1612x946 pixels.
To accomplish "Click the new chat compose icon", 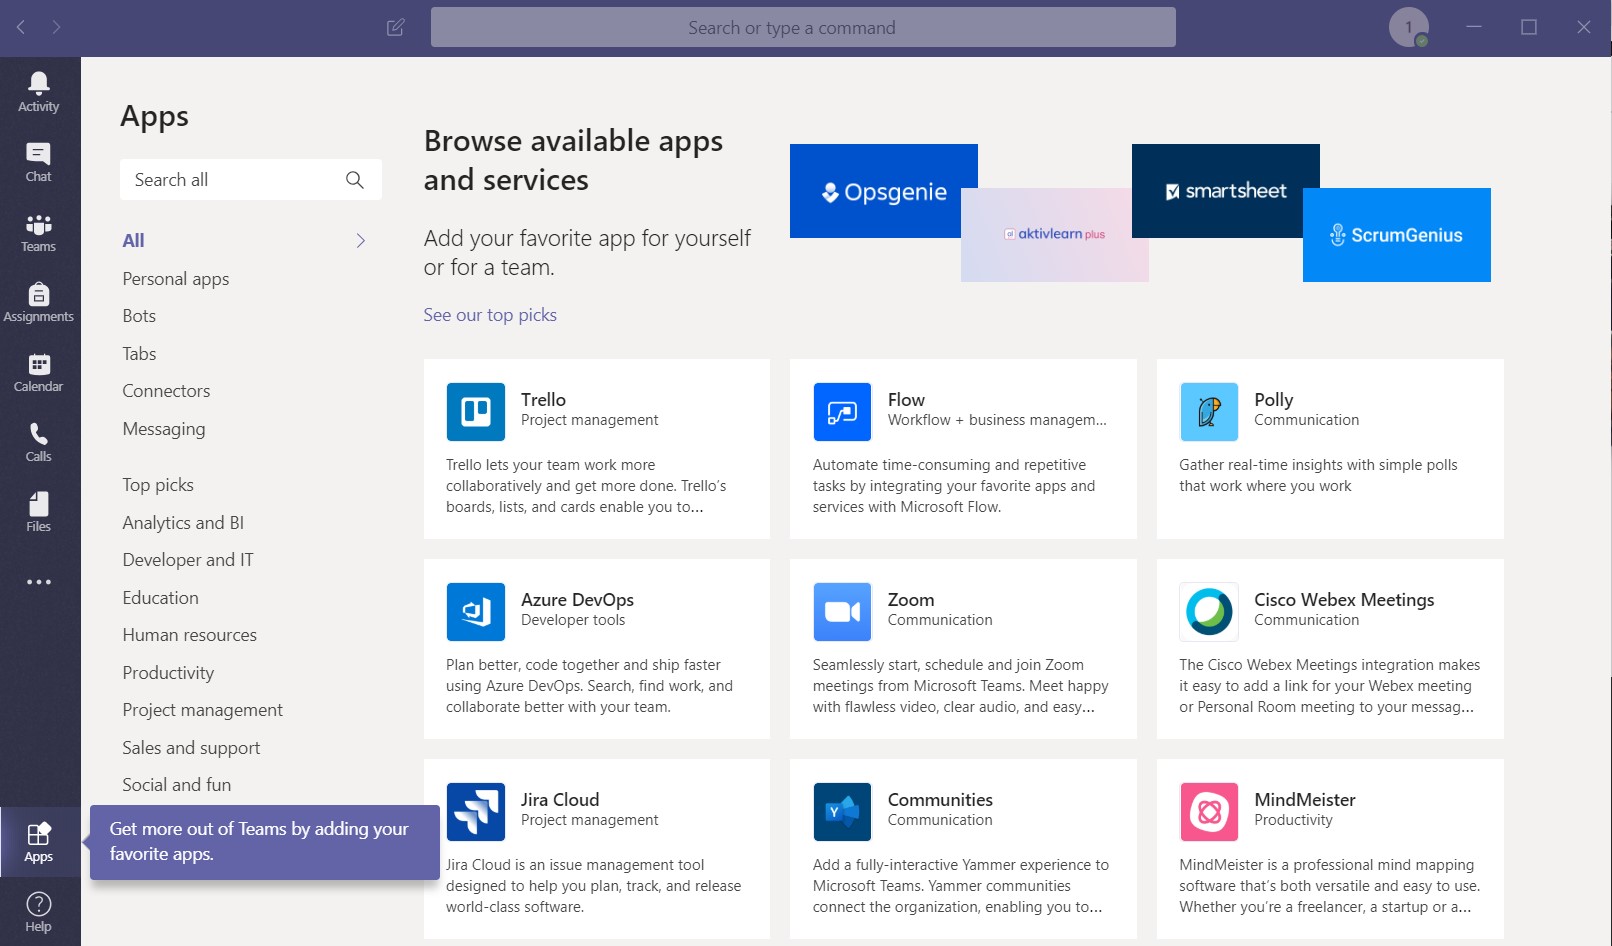I will [x=396, y=27].
